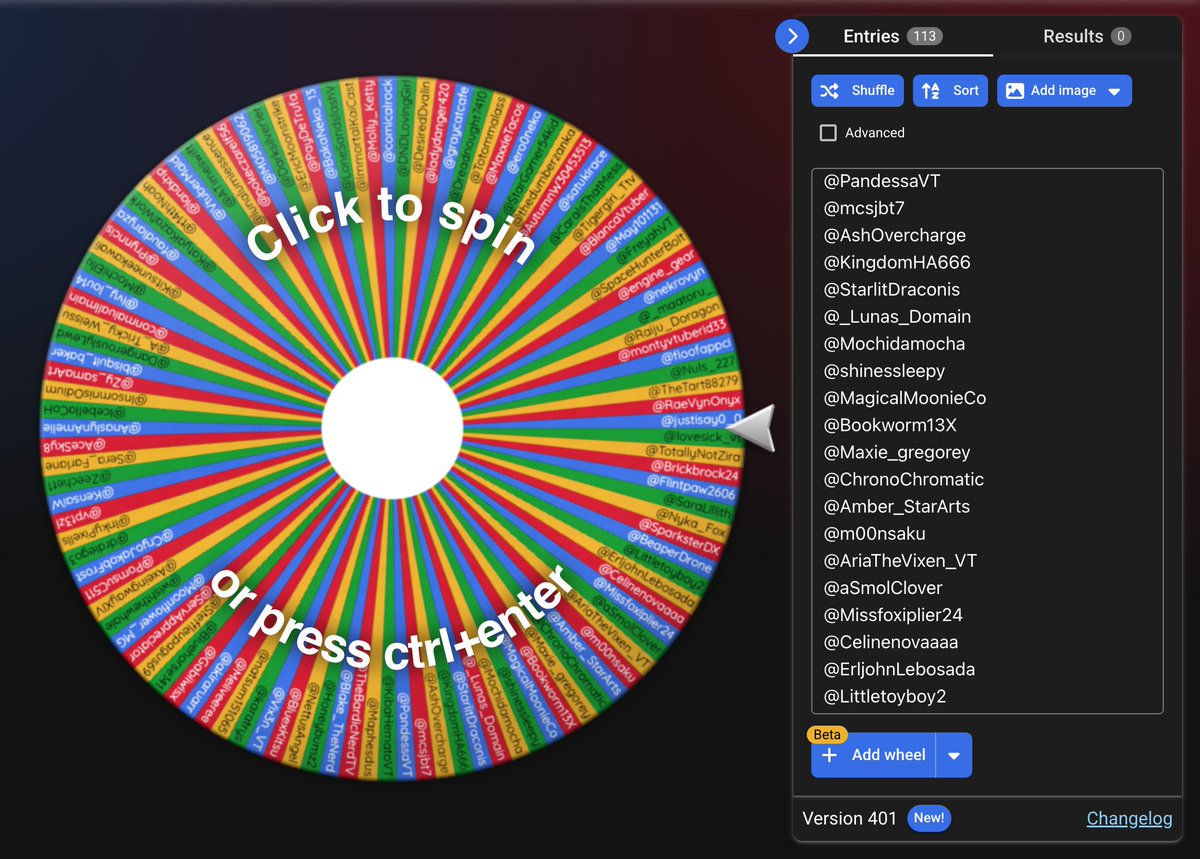1200x859 pixels.
Task: Sort the entries alphabetically
Action: pos(950,90)
